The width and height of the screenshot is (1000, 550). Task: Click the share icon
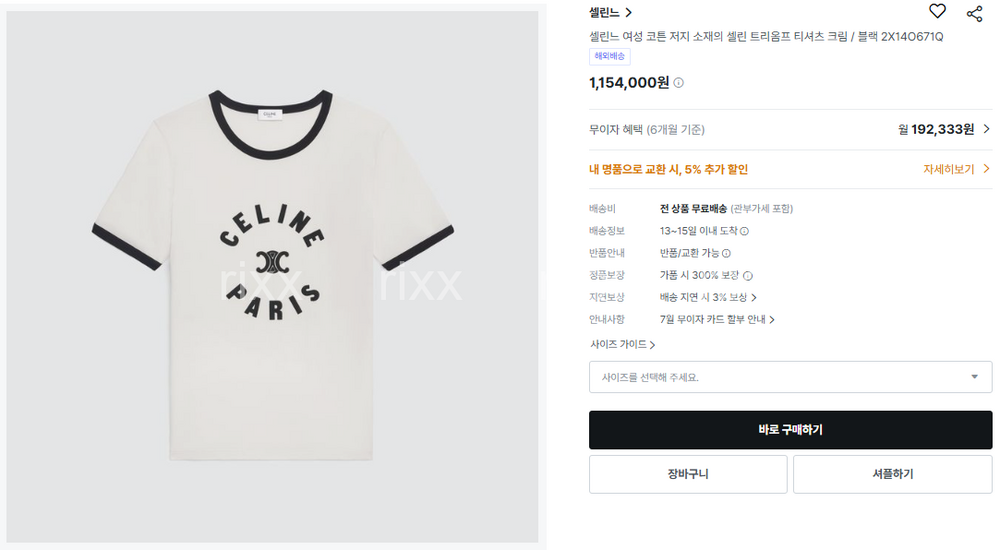[974, 13]
